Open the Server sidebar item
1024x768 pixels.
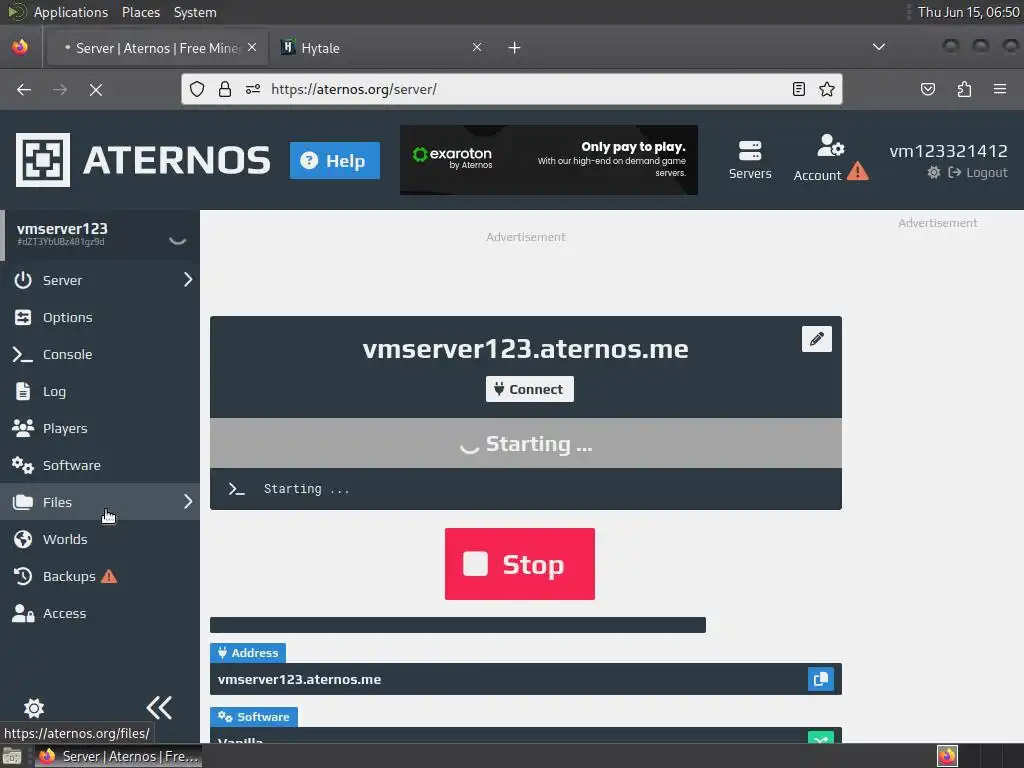99,280
